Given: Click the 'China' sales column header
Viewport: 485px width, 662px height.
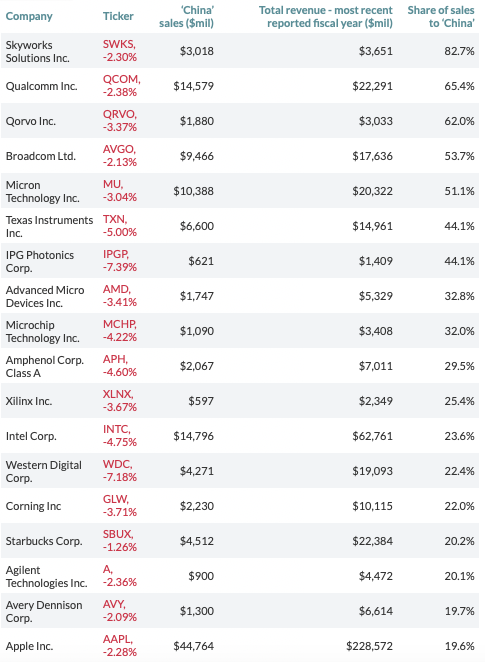Looking at the screenshot, I should pyautogui.click(x=186, y=16).
